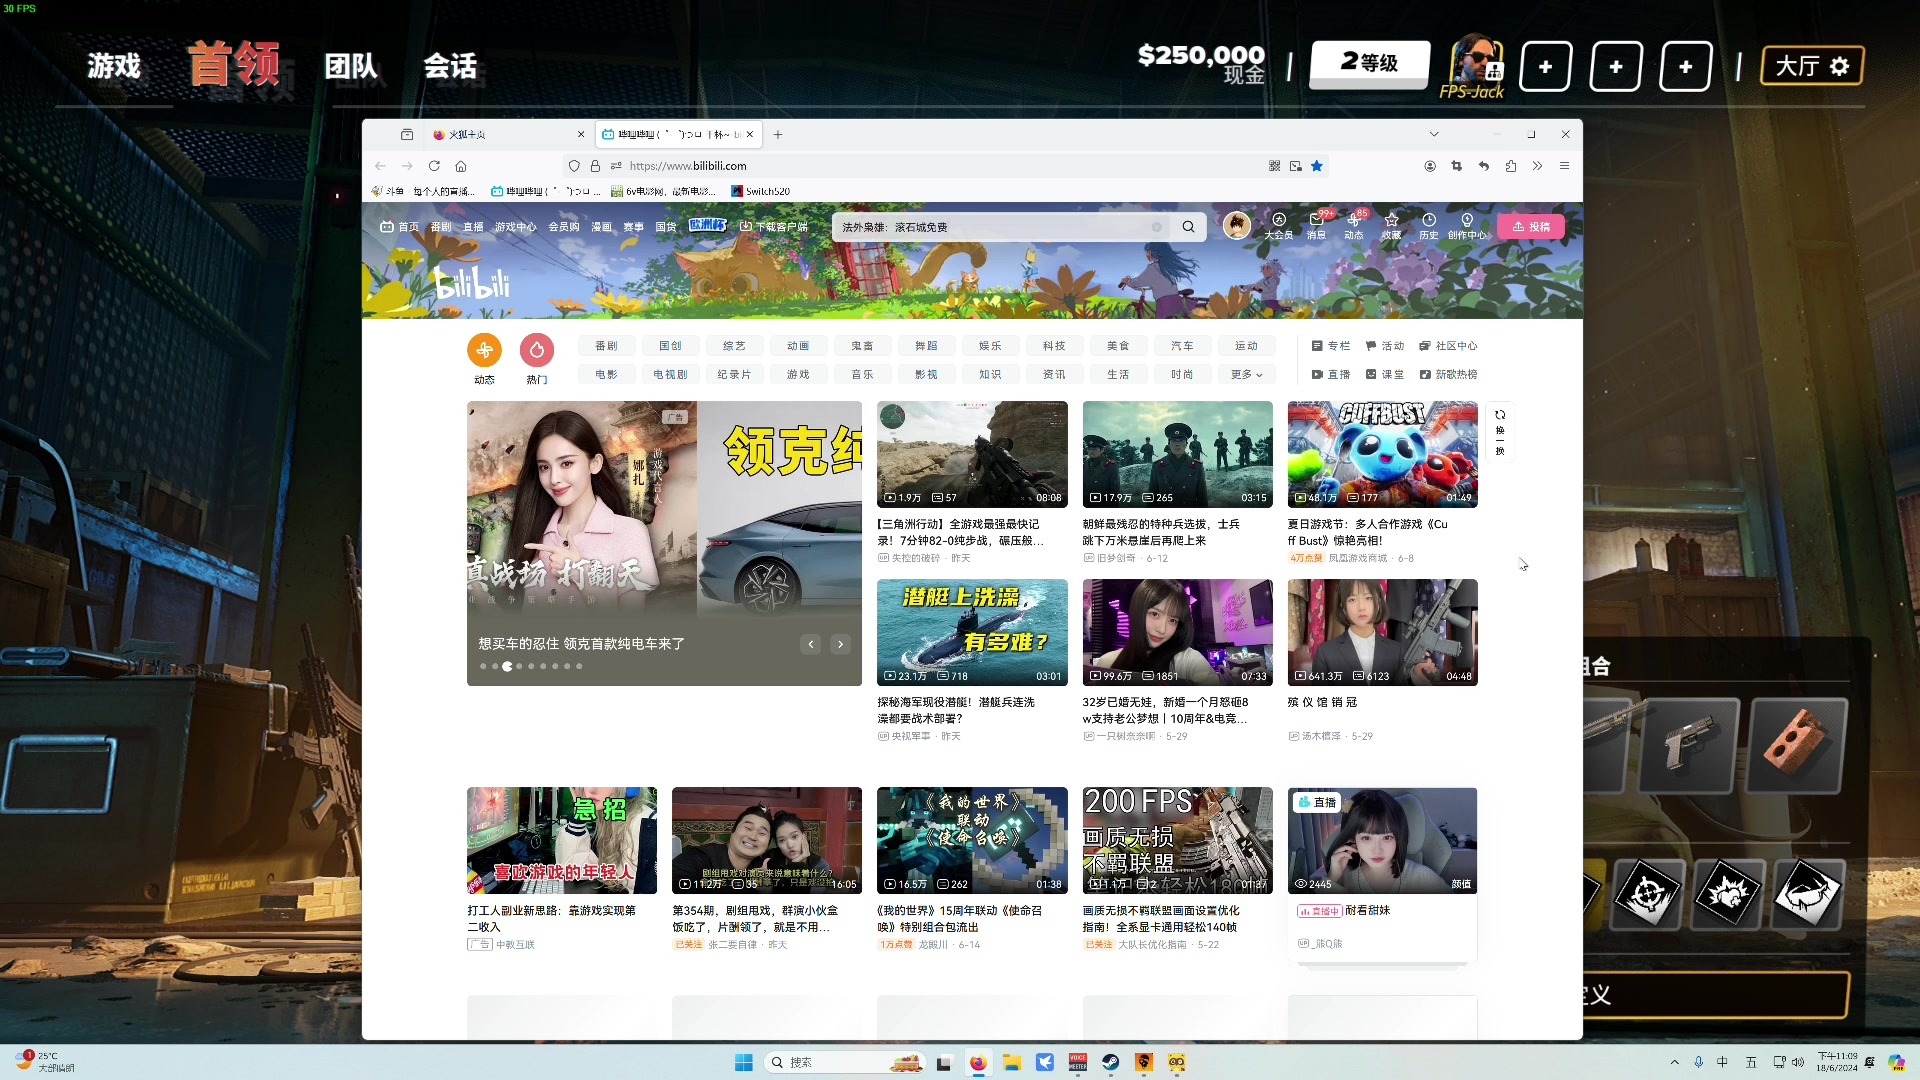Open the user avatar on bilibili header
This screenshot has height=1080, width=1920.
click(x=1237, y=226)
